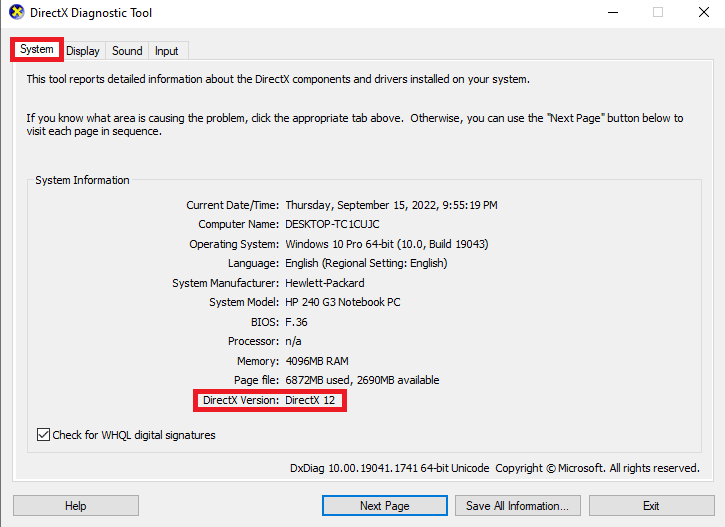This screenshot has height=527, width=725.
Task: Switch to the System tab
Action: tap(37, 49)
